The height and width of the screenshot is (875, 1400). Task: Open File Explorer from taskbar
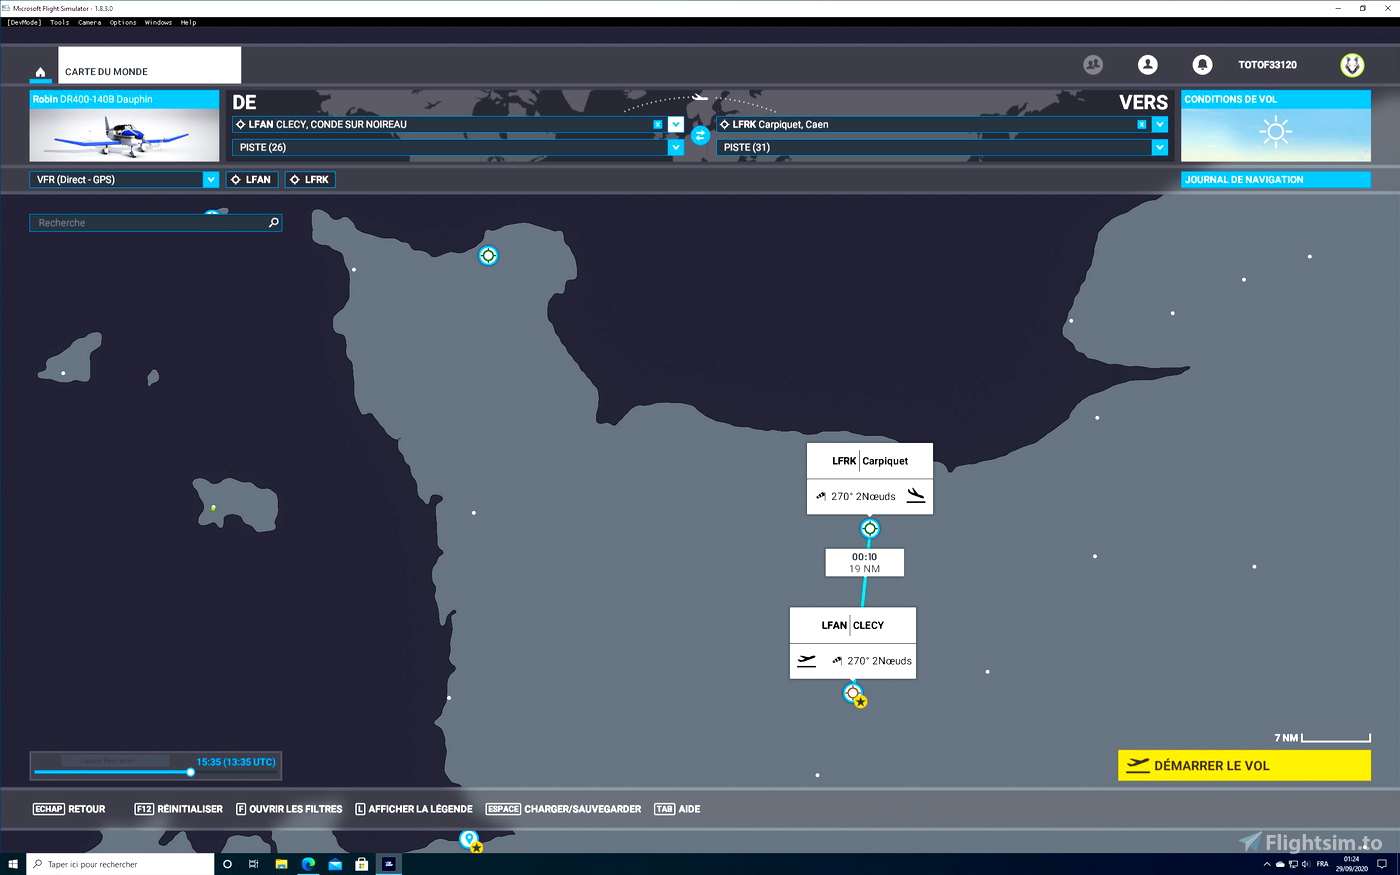[x=281, y=864]
